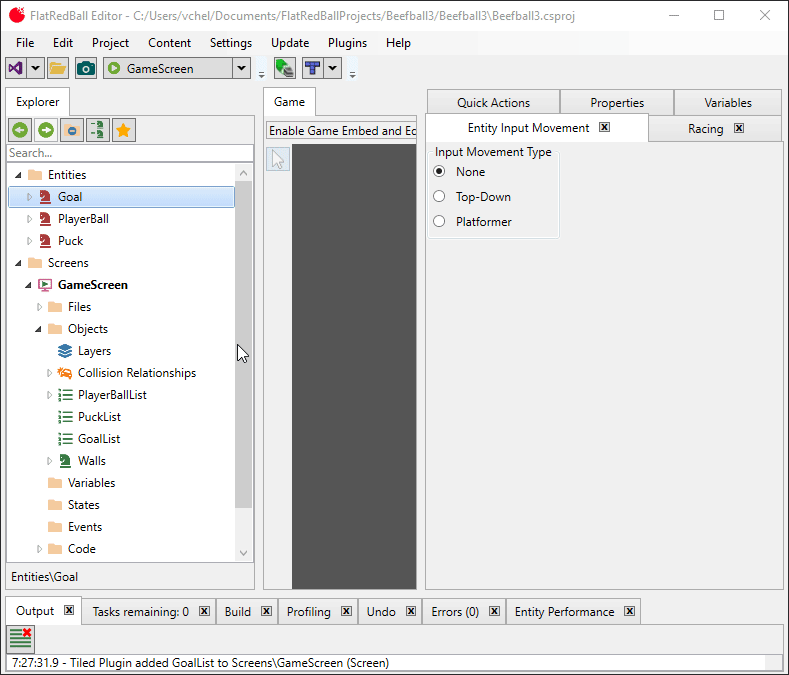Click the yellow star bookmark icon

124,130
